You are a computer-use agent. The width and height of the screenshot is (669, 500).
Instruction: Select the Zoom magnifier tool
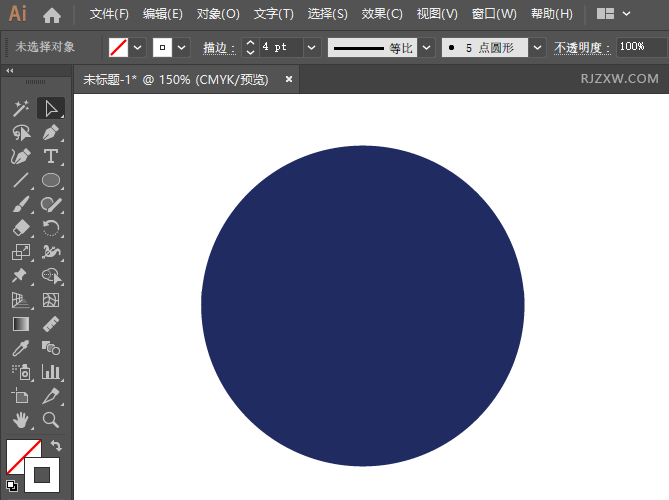tap(50, 420)
